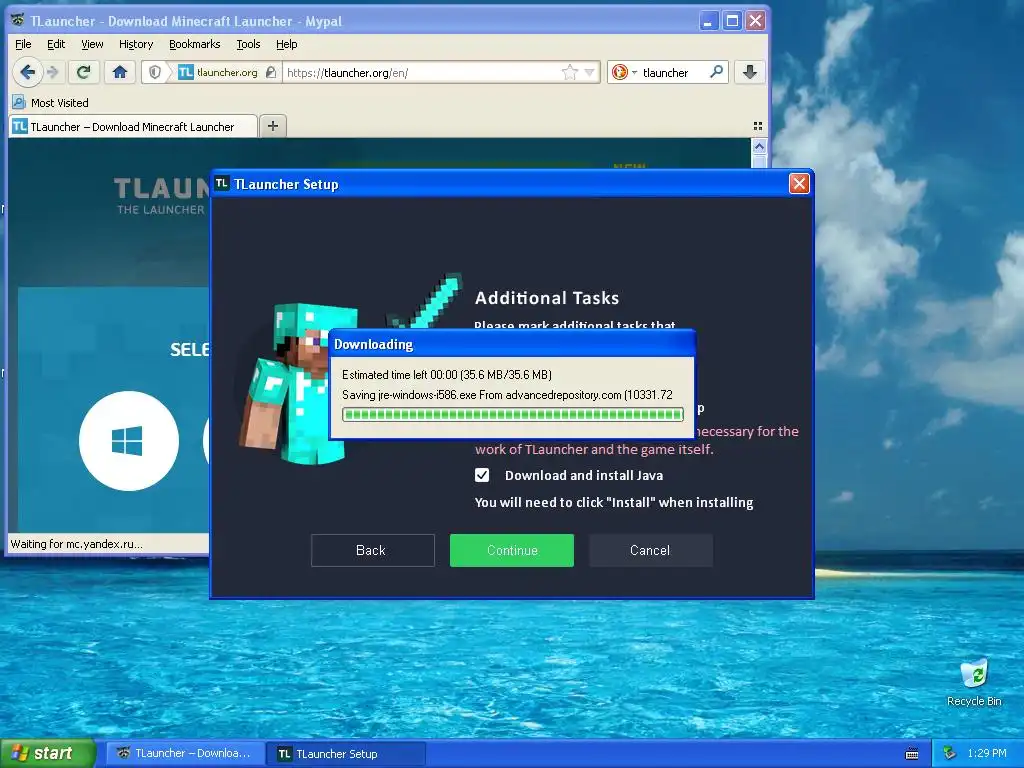
Task: Open the History menu
Action: (x=136, y=44)
